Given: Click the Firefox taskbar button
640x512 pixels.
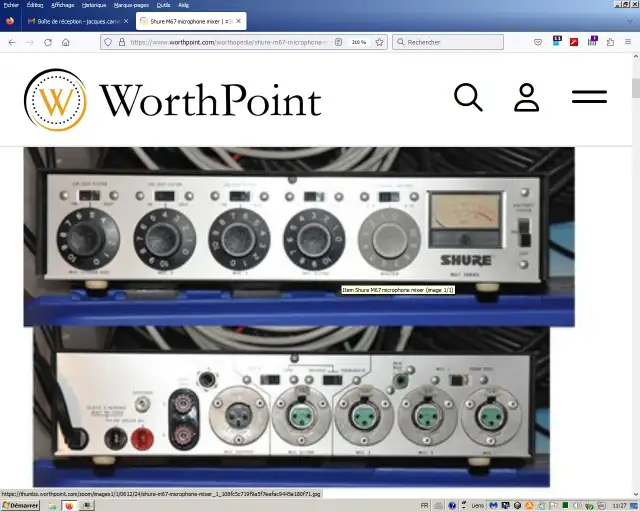Looking at the screenshot, I should pyautogui.click(x=69, y=506).
